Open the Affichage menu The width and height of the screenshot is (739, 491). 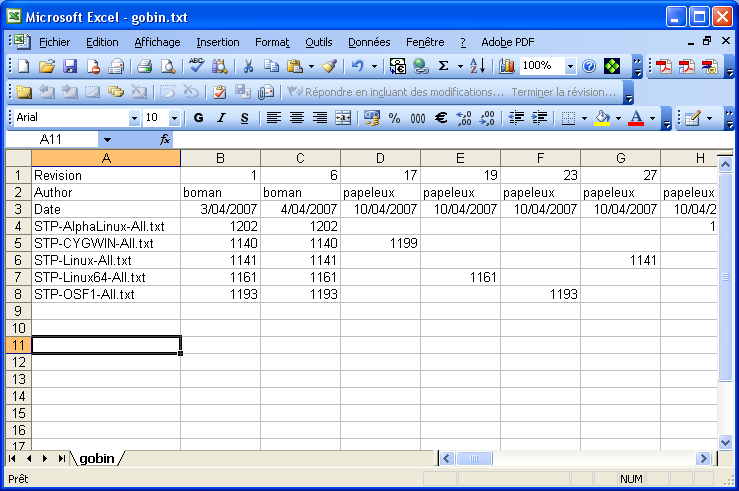pyautogui.click(x=157, y=42)
